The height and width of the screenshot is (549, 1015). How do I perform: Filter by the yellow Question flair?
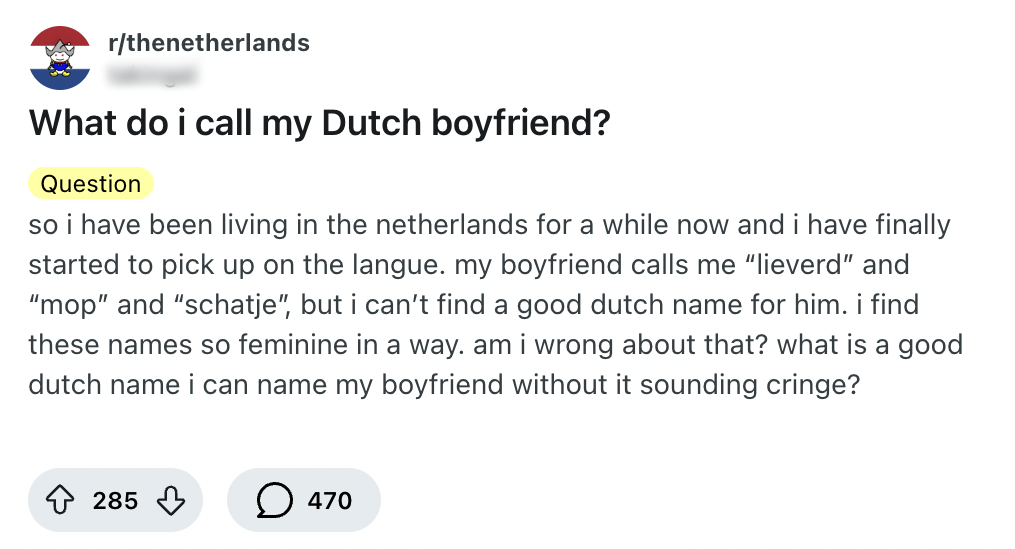point(91,184)
